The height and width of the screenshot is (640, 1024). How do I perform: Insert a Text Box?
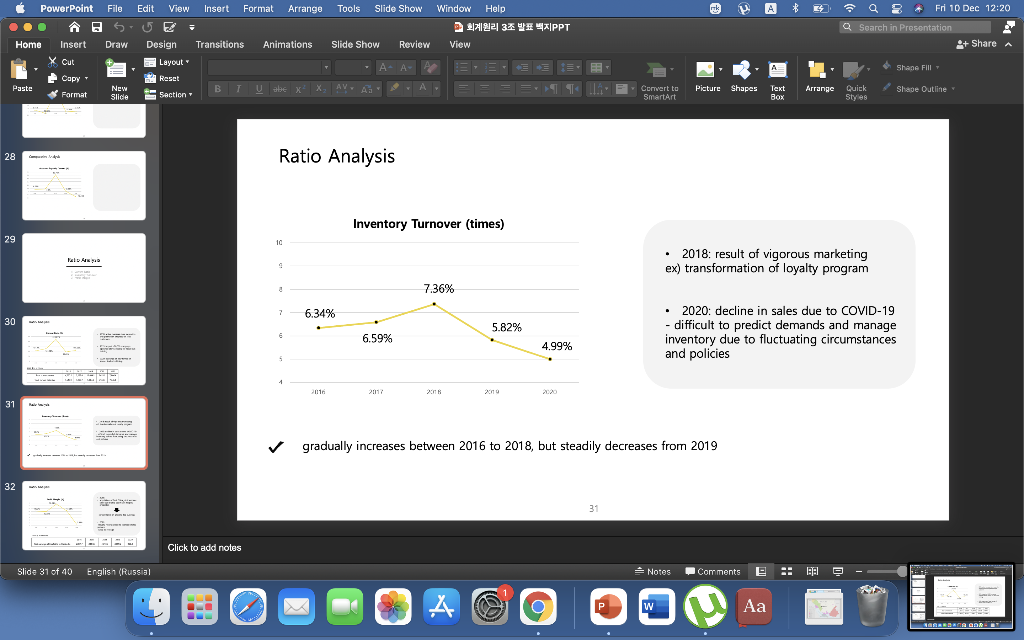tap(777, 80)
